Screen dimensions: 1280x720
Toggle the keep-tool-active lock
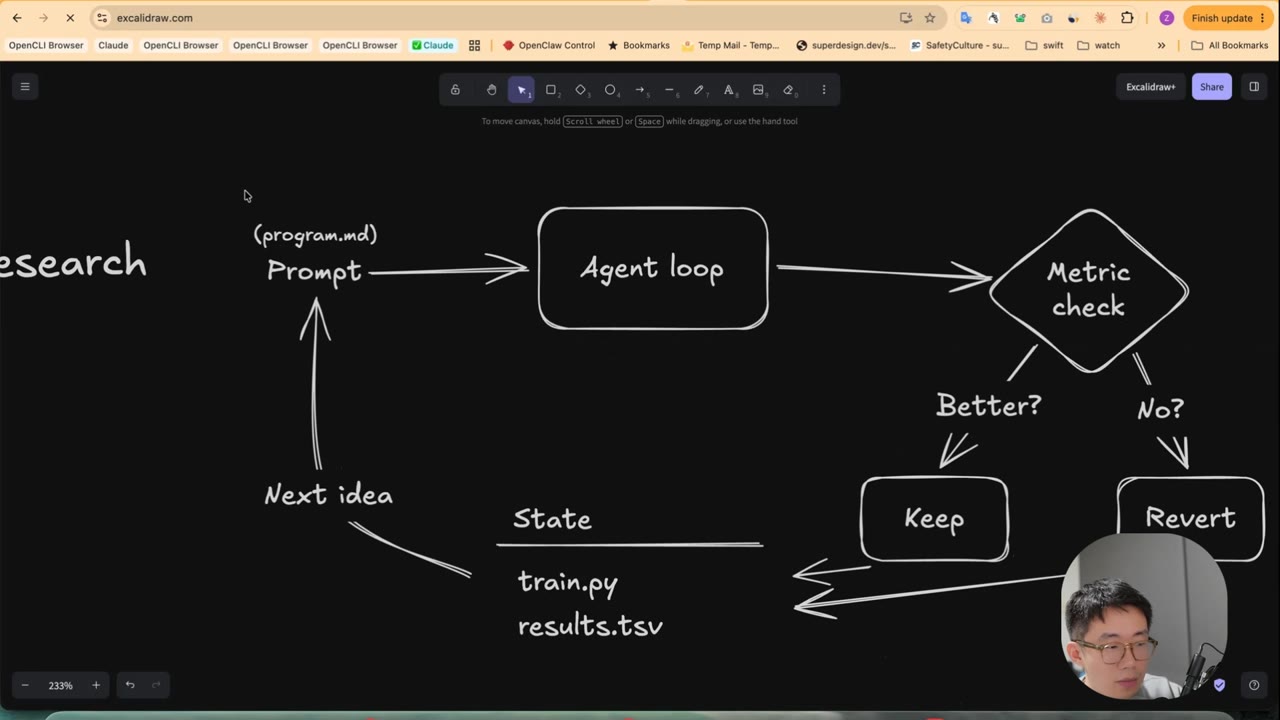(x=455, y=90)
